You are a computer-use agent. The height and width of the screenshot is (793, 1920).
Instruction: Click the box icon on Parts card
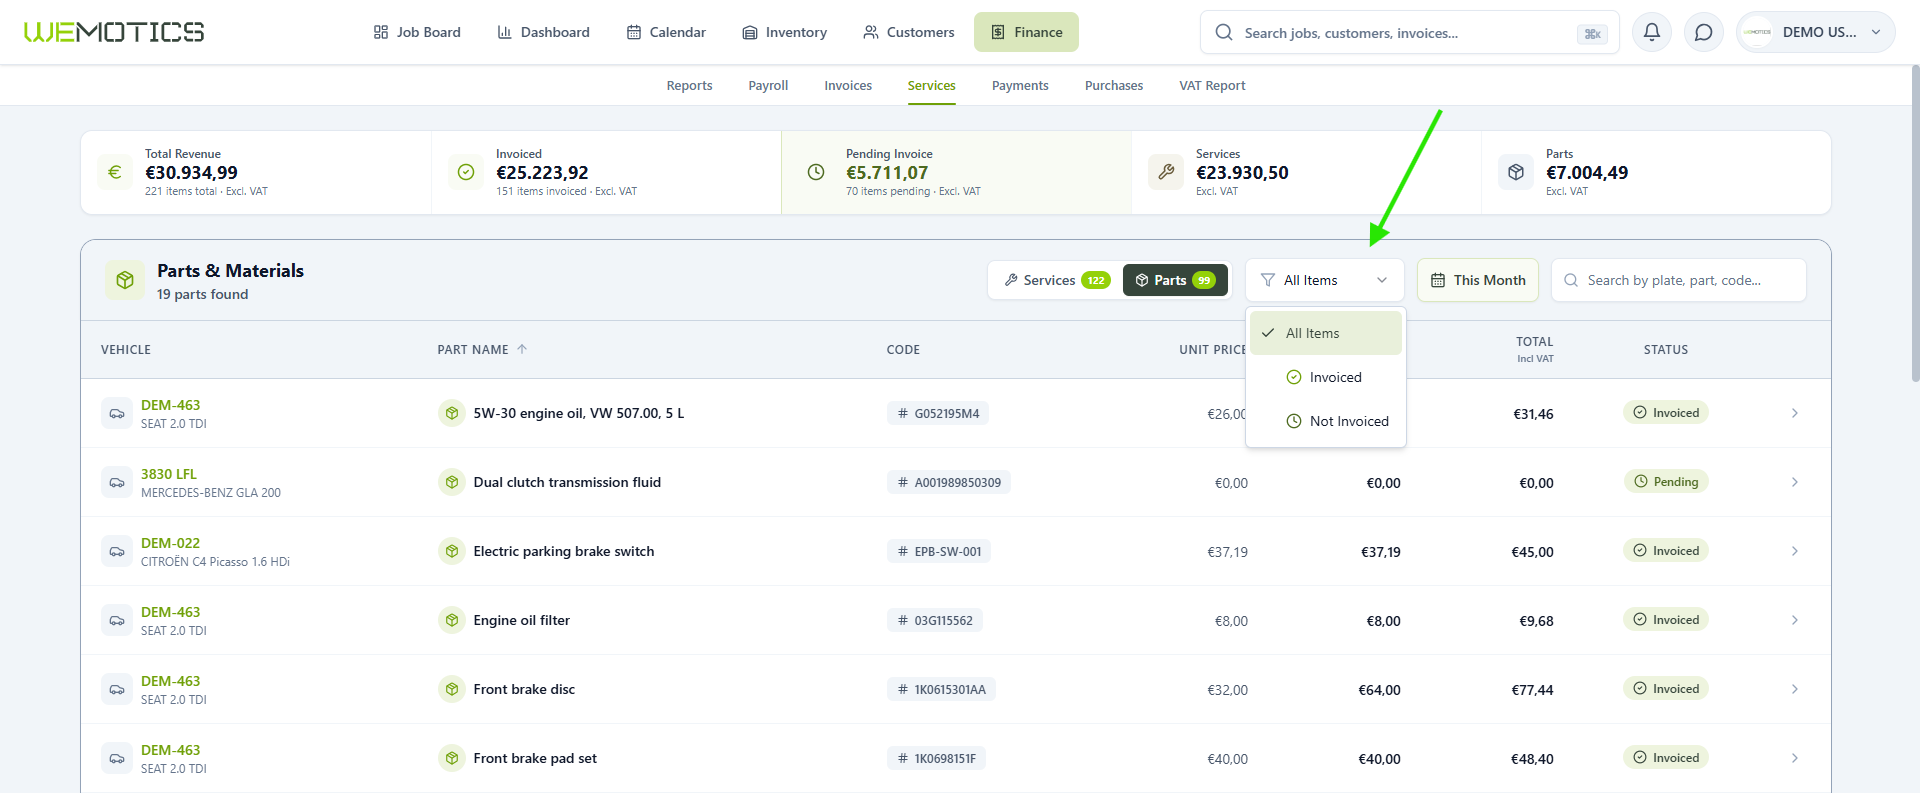pos(1516,172)
